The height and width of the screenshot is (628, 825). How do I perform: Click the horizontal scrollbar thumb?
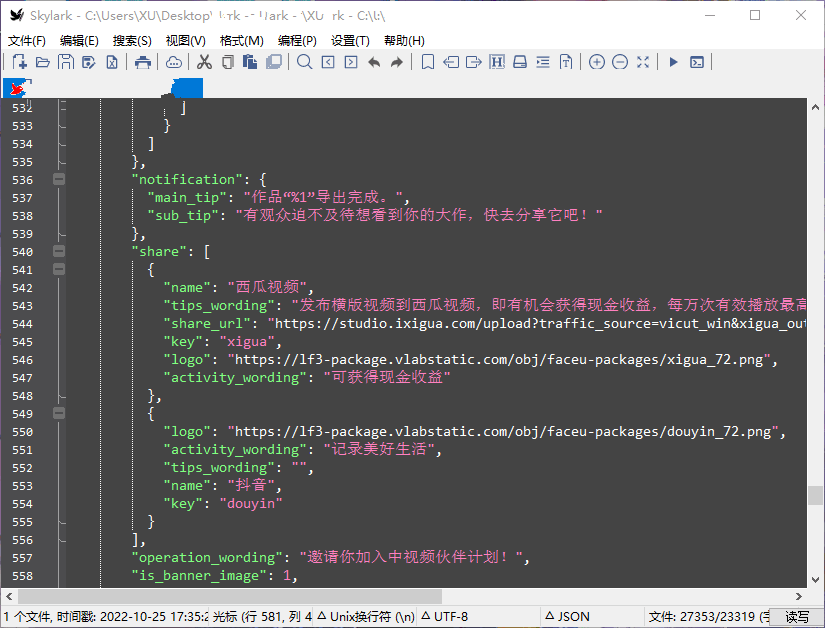tap(230, 596)
